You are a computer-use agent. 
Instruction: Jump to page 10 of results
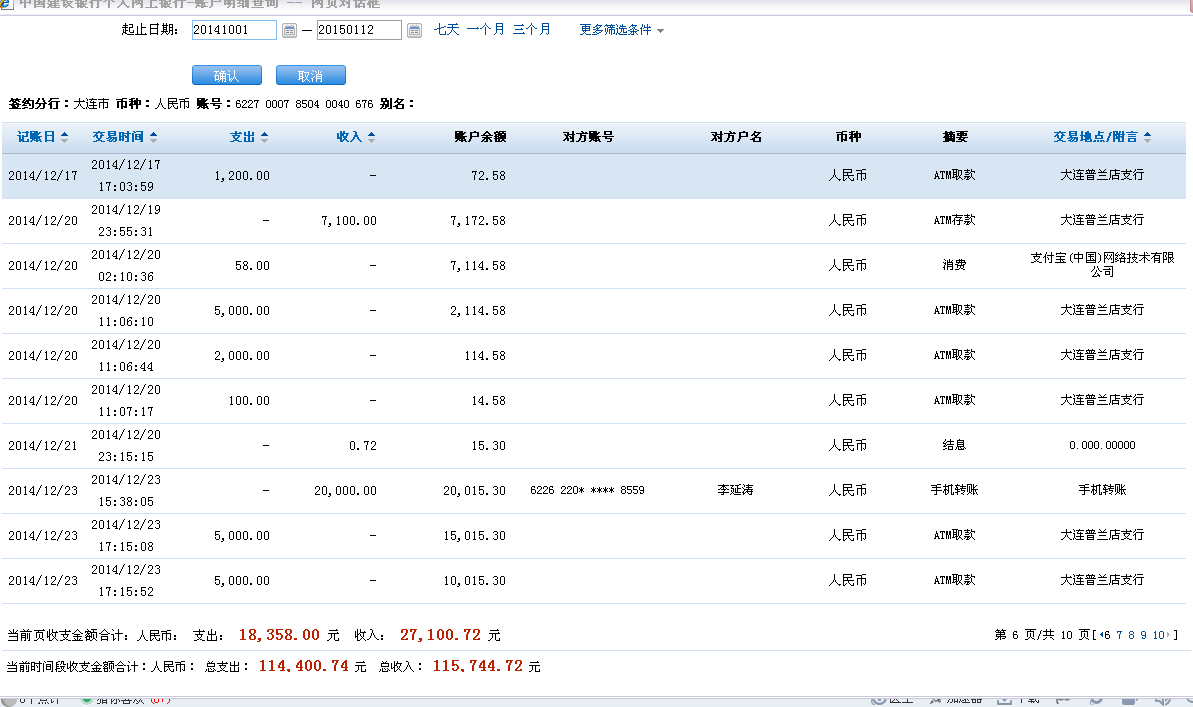[1157, 635]
